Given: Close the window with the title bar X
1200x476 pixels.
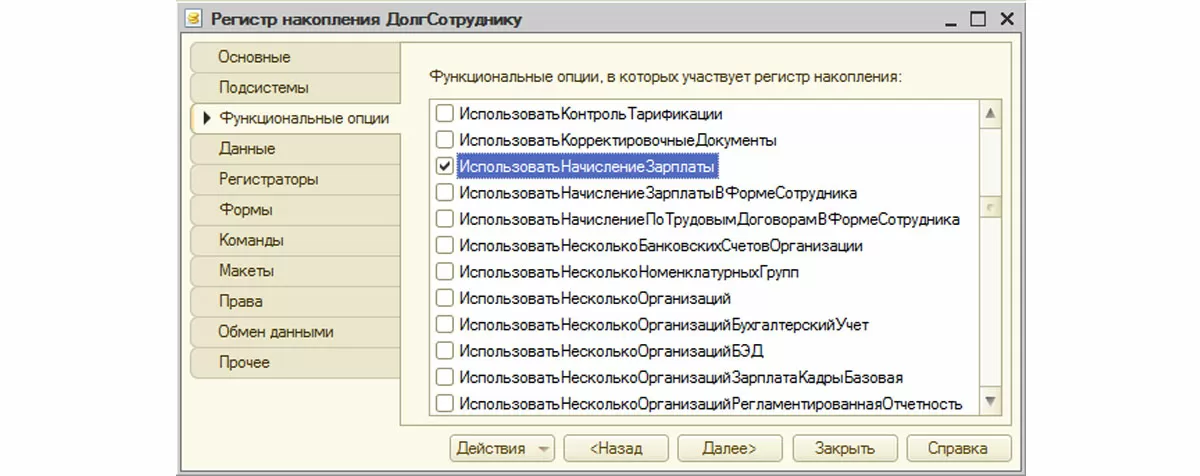Looking at the screenshot, I should tap(1006, 19).
